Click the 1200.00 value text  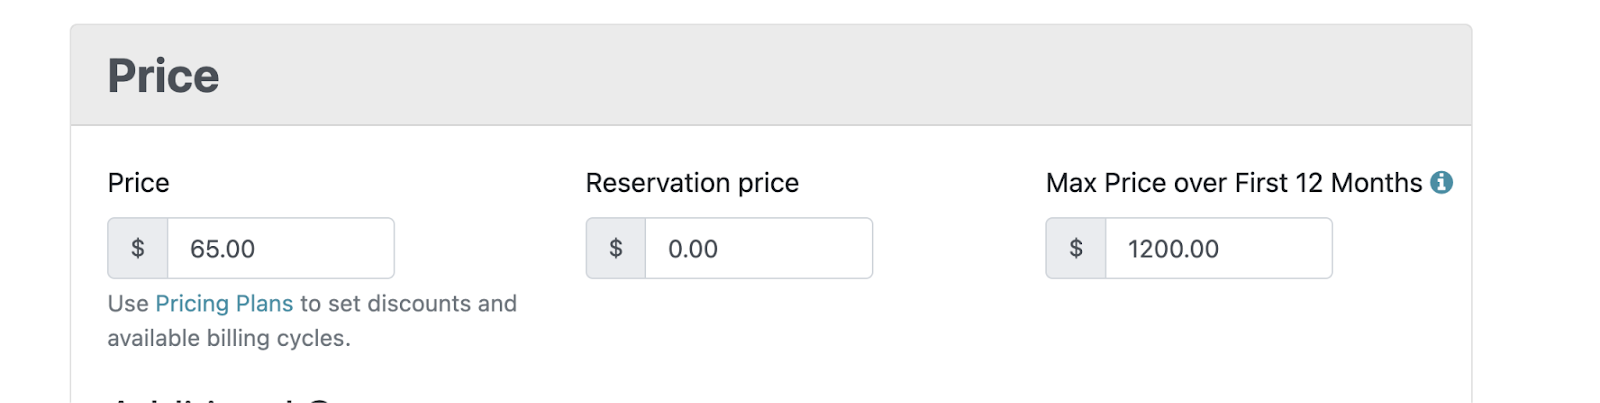point(1173,249)
